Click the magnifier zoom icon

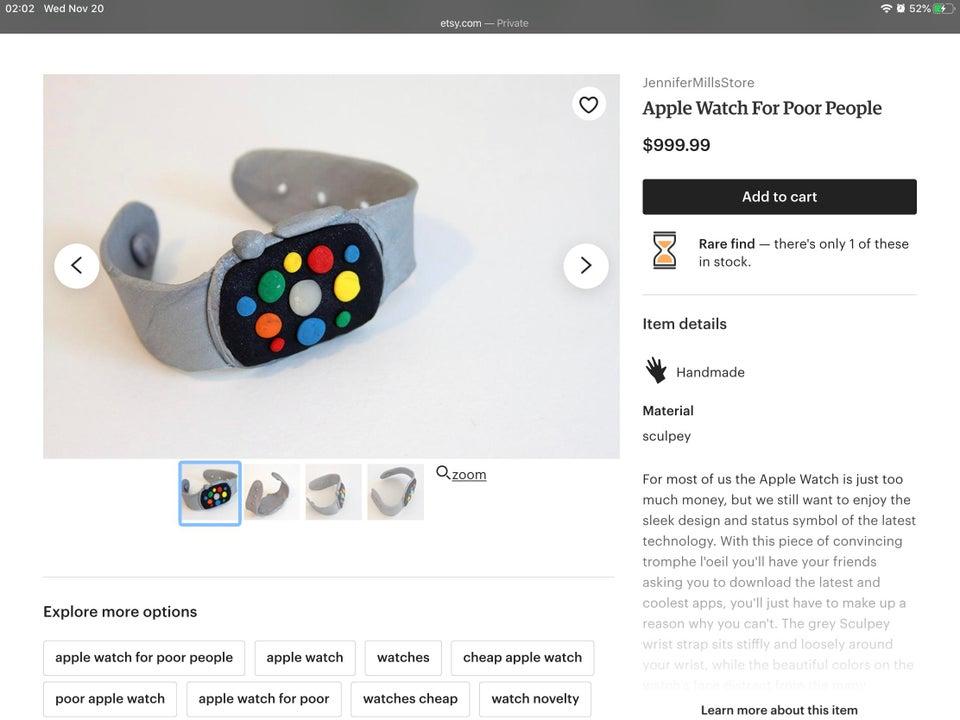tap(443, 473)
